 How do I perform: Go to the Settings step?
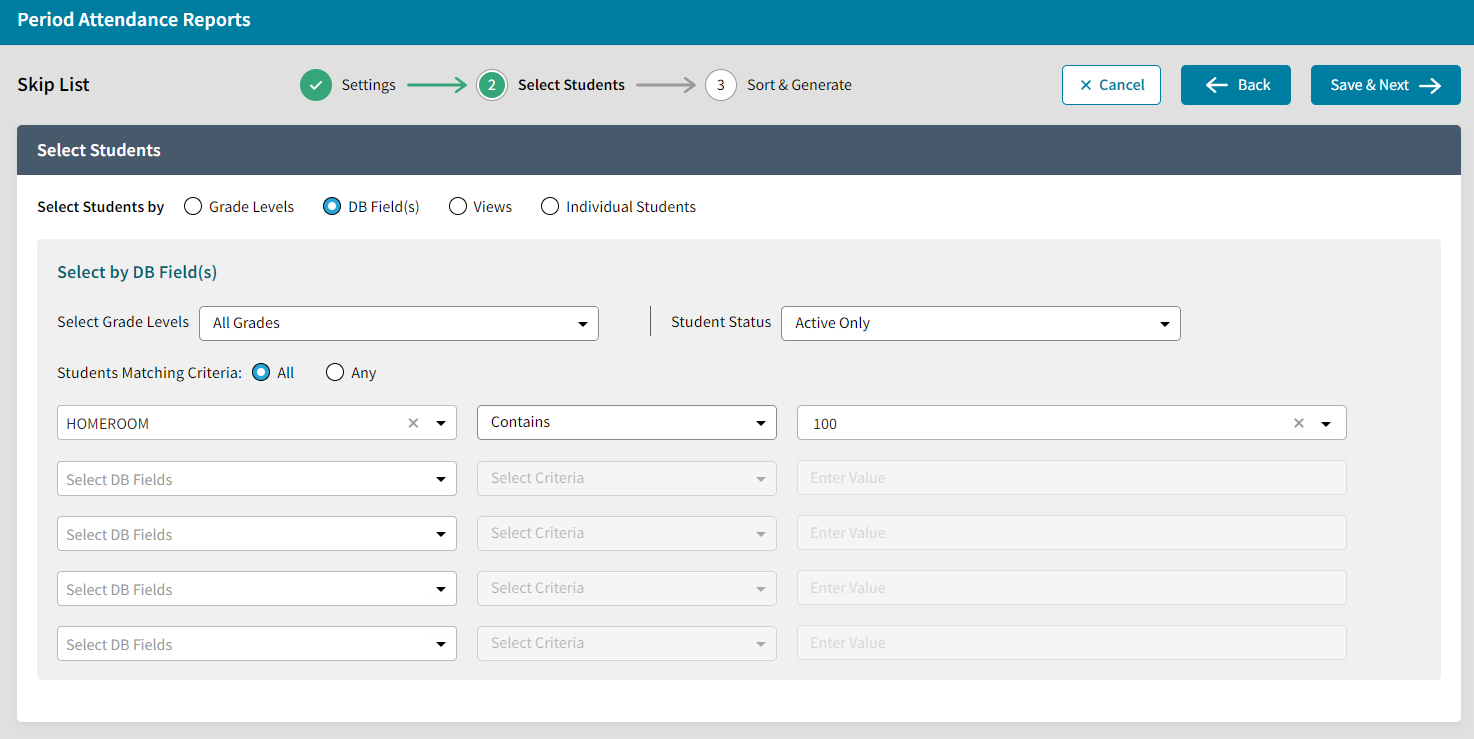pos(369,85)
